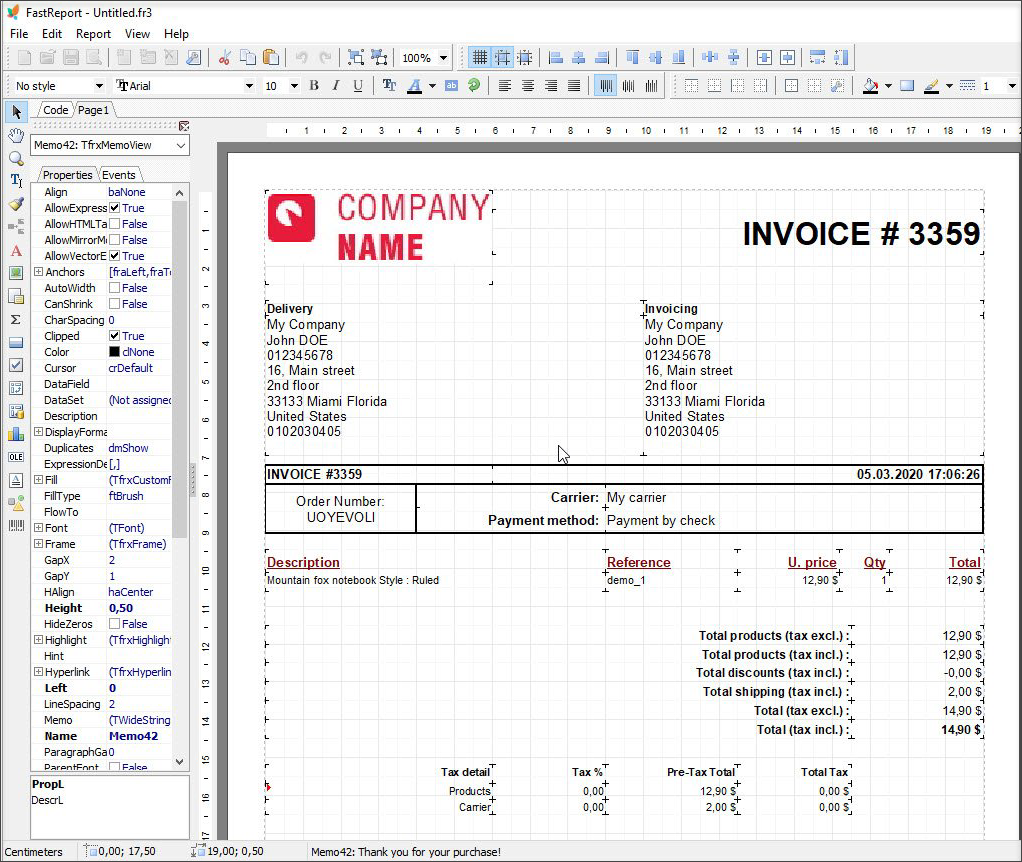1022x862 pixels.
Task: Open the Help menu
Action: [x=176, y=34]
